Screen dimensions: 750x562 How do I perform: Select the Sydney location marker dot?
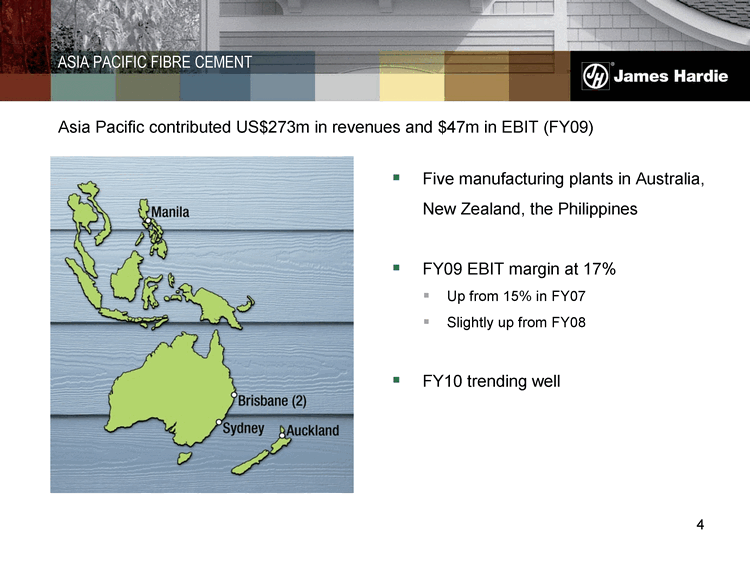coord(219,422)
